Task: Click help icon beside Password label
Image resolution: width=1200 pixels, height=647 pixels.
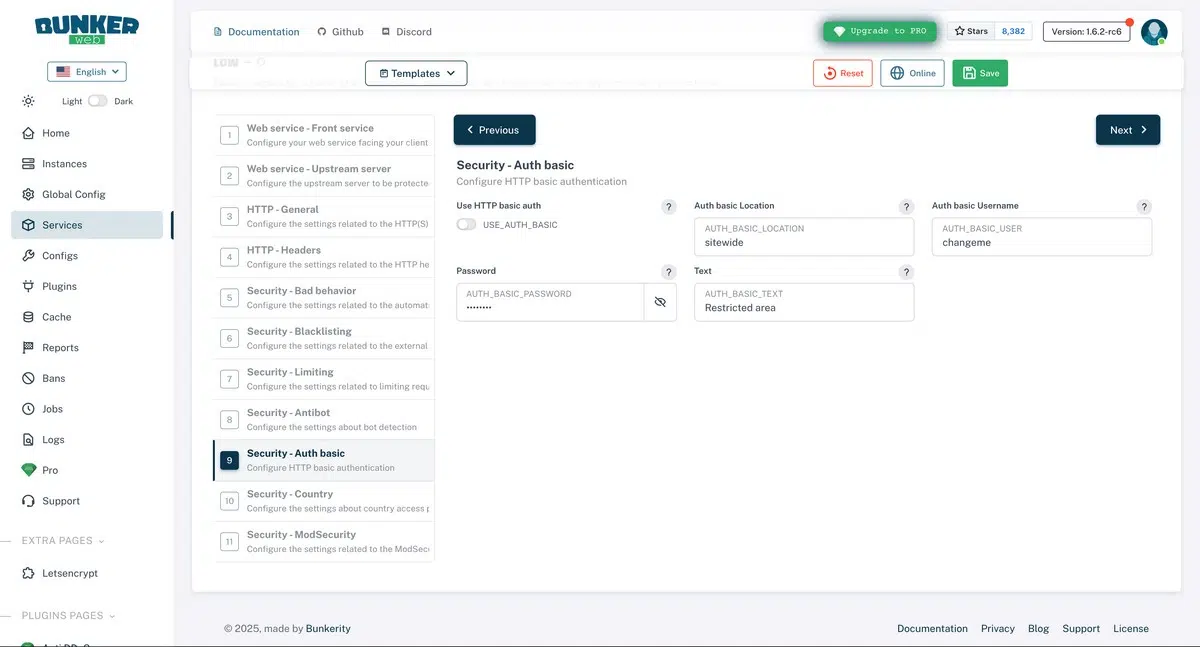Action: click(669, 272)
